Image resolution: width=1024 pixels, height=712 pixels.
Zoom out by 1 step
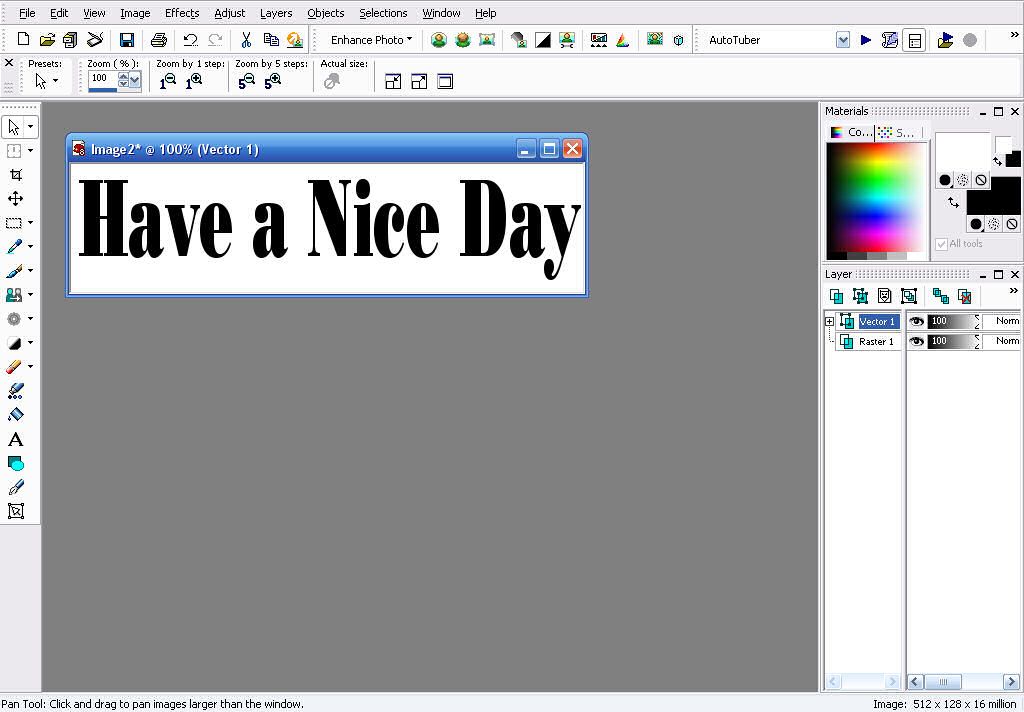(168, 82)
